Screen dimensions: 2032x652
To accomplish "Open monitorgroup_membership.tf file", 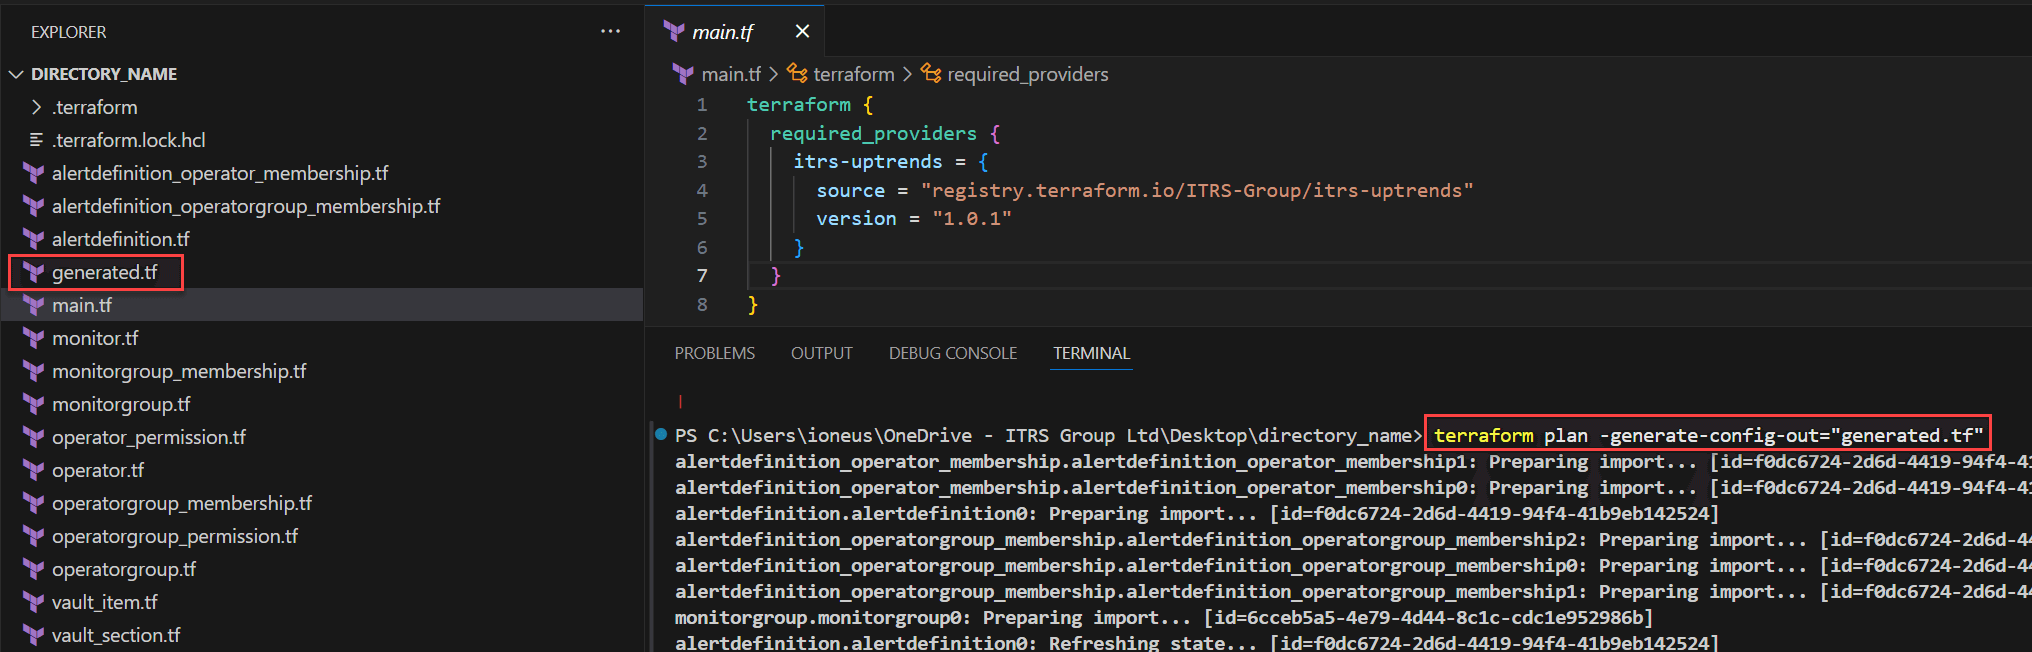I will pos(179,371).
